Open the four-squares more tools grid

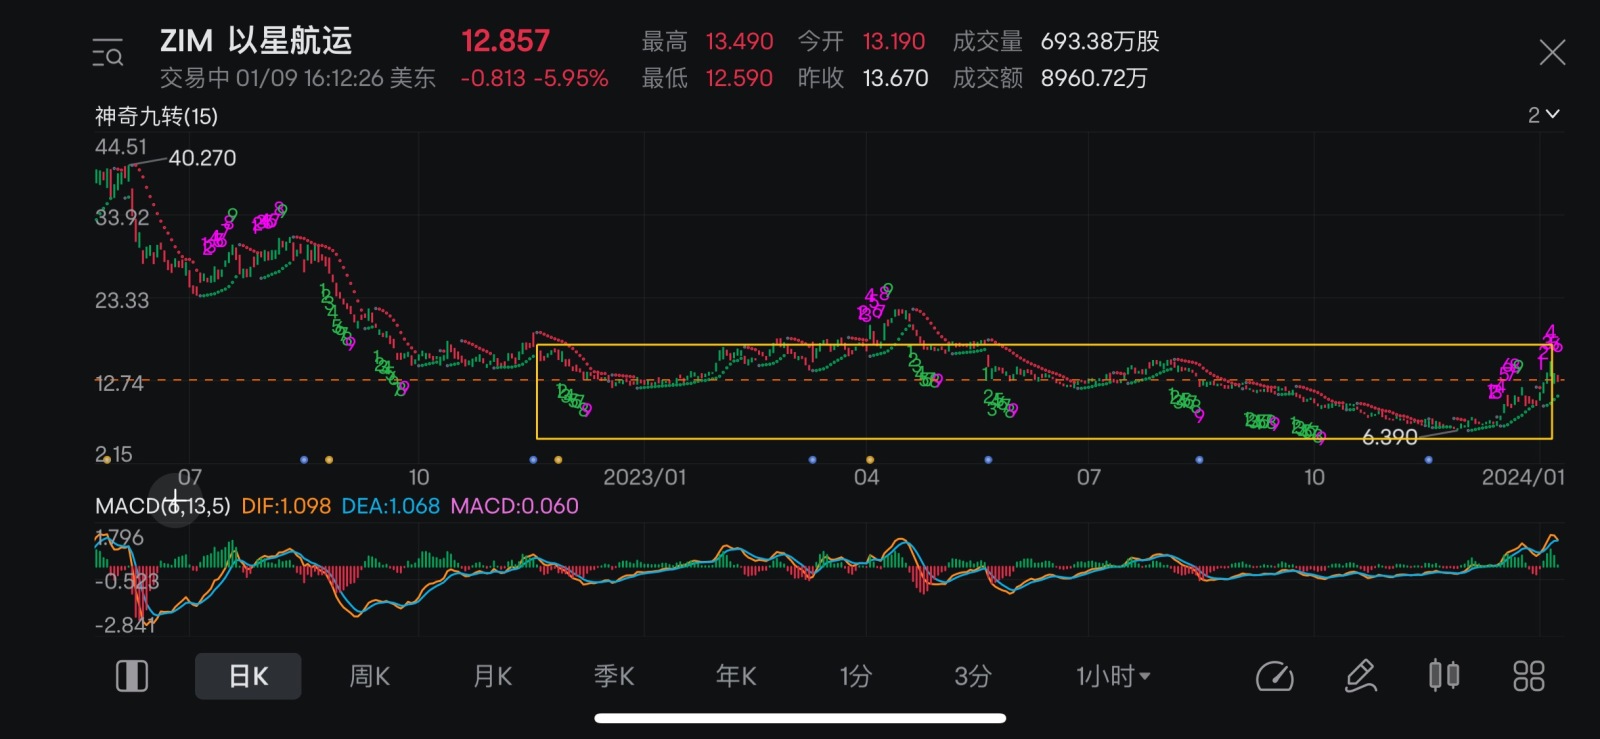[x=1528, y=677]
